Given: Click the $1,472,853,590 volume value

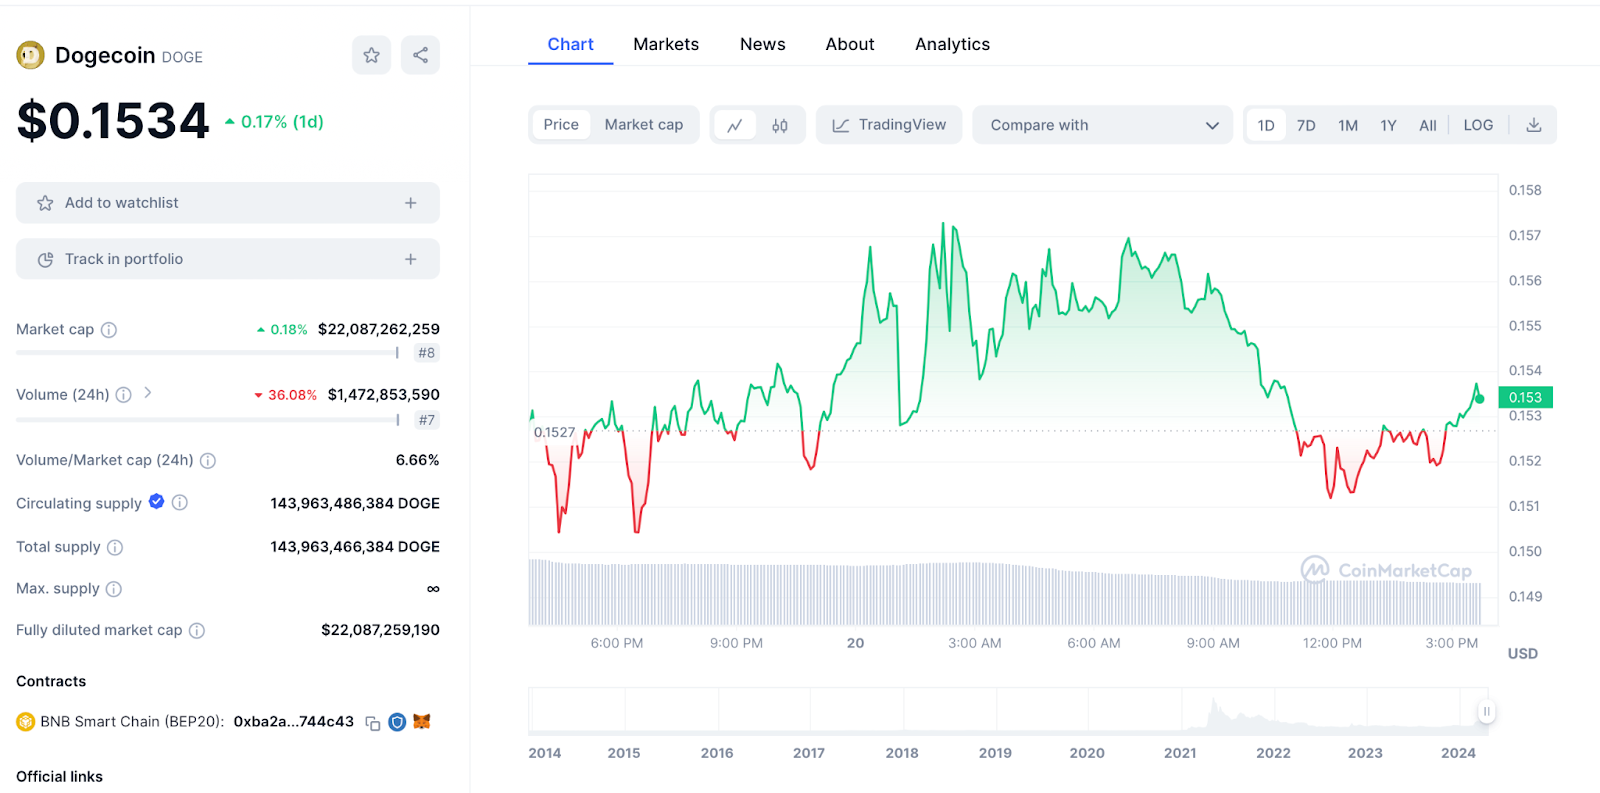Looking at the screenshot, I should click(384, 395).
